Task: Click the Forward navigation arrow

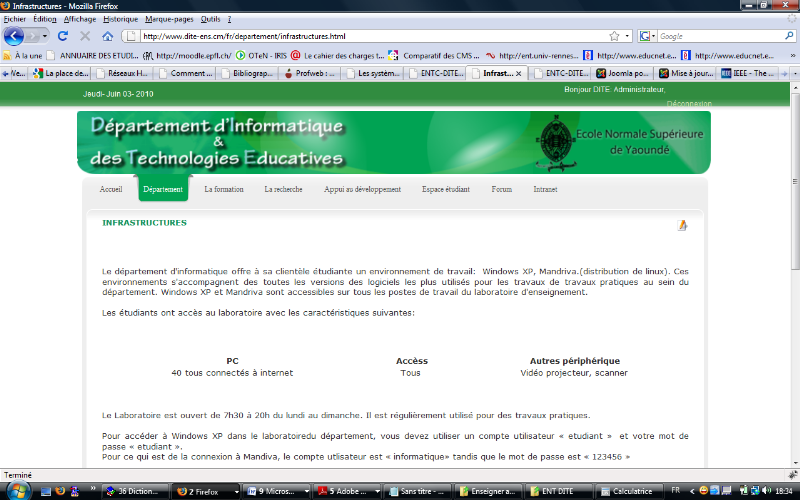Action: 32,36
